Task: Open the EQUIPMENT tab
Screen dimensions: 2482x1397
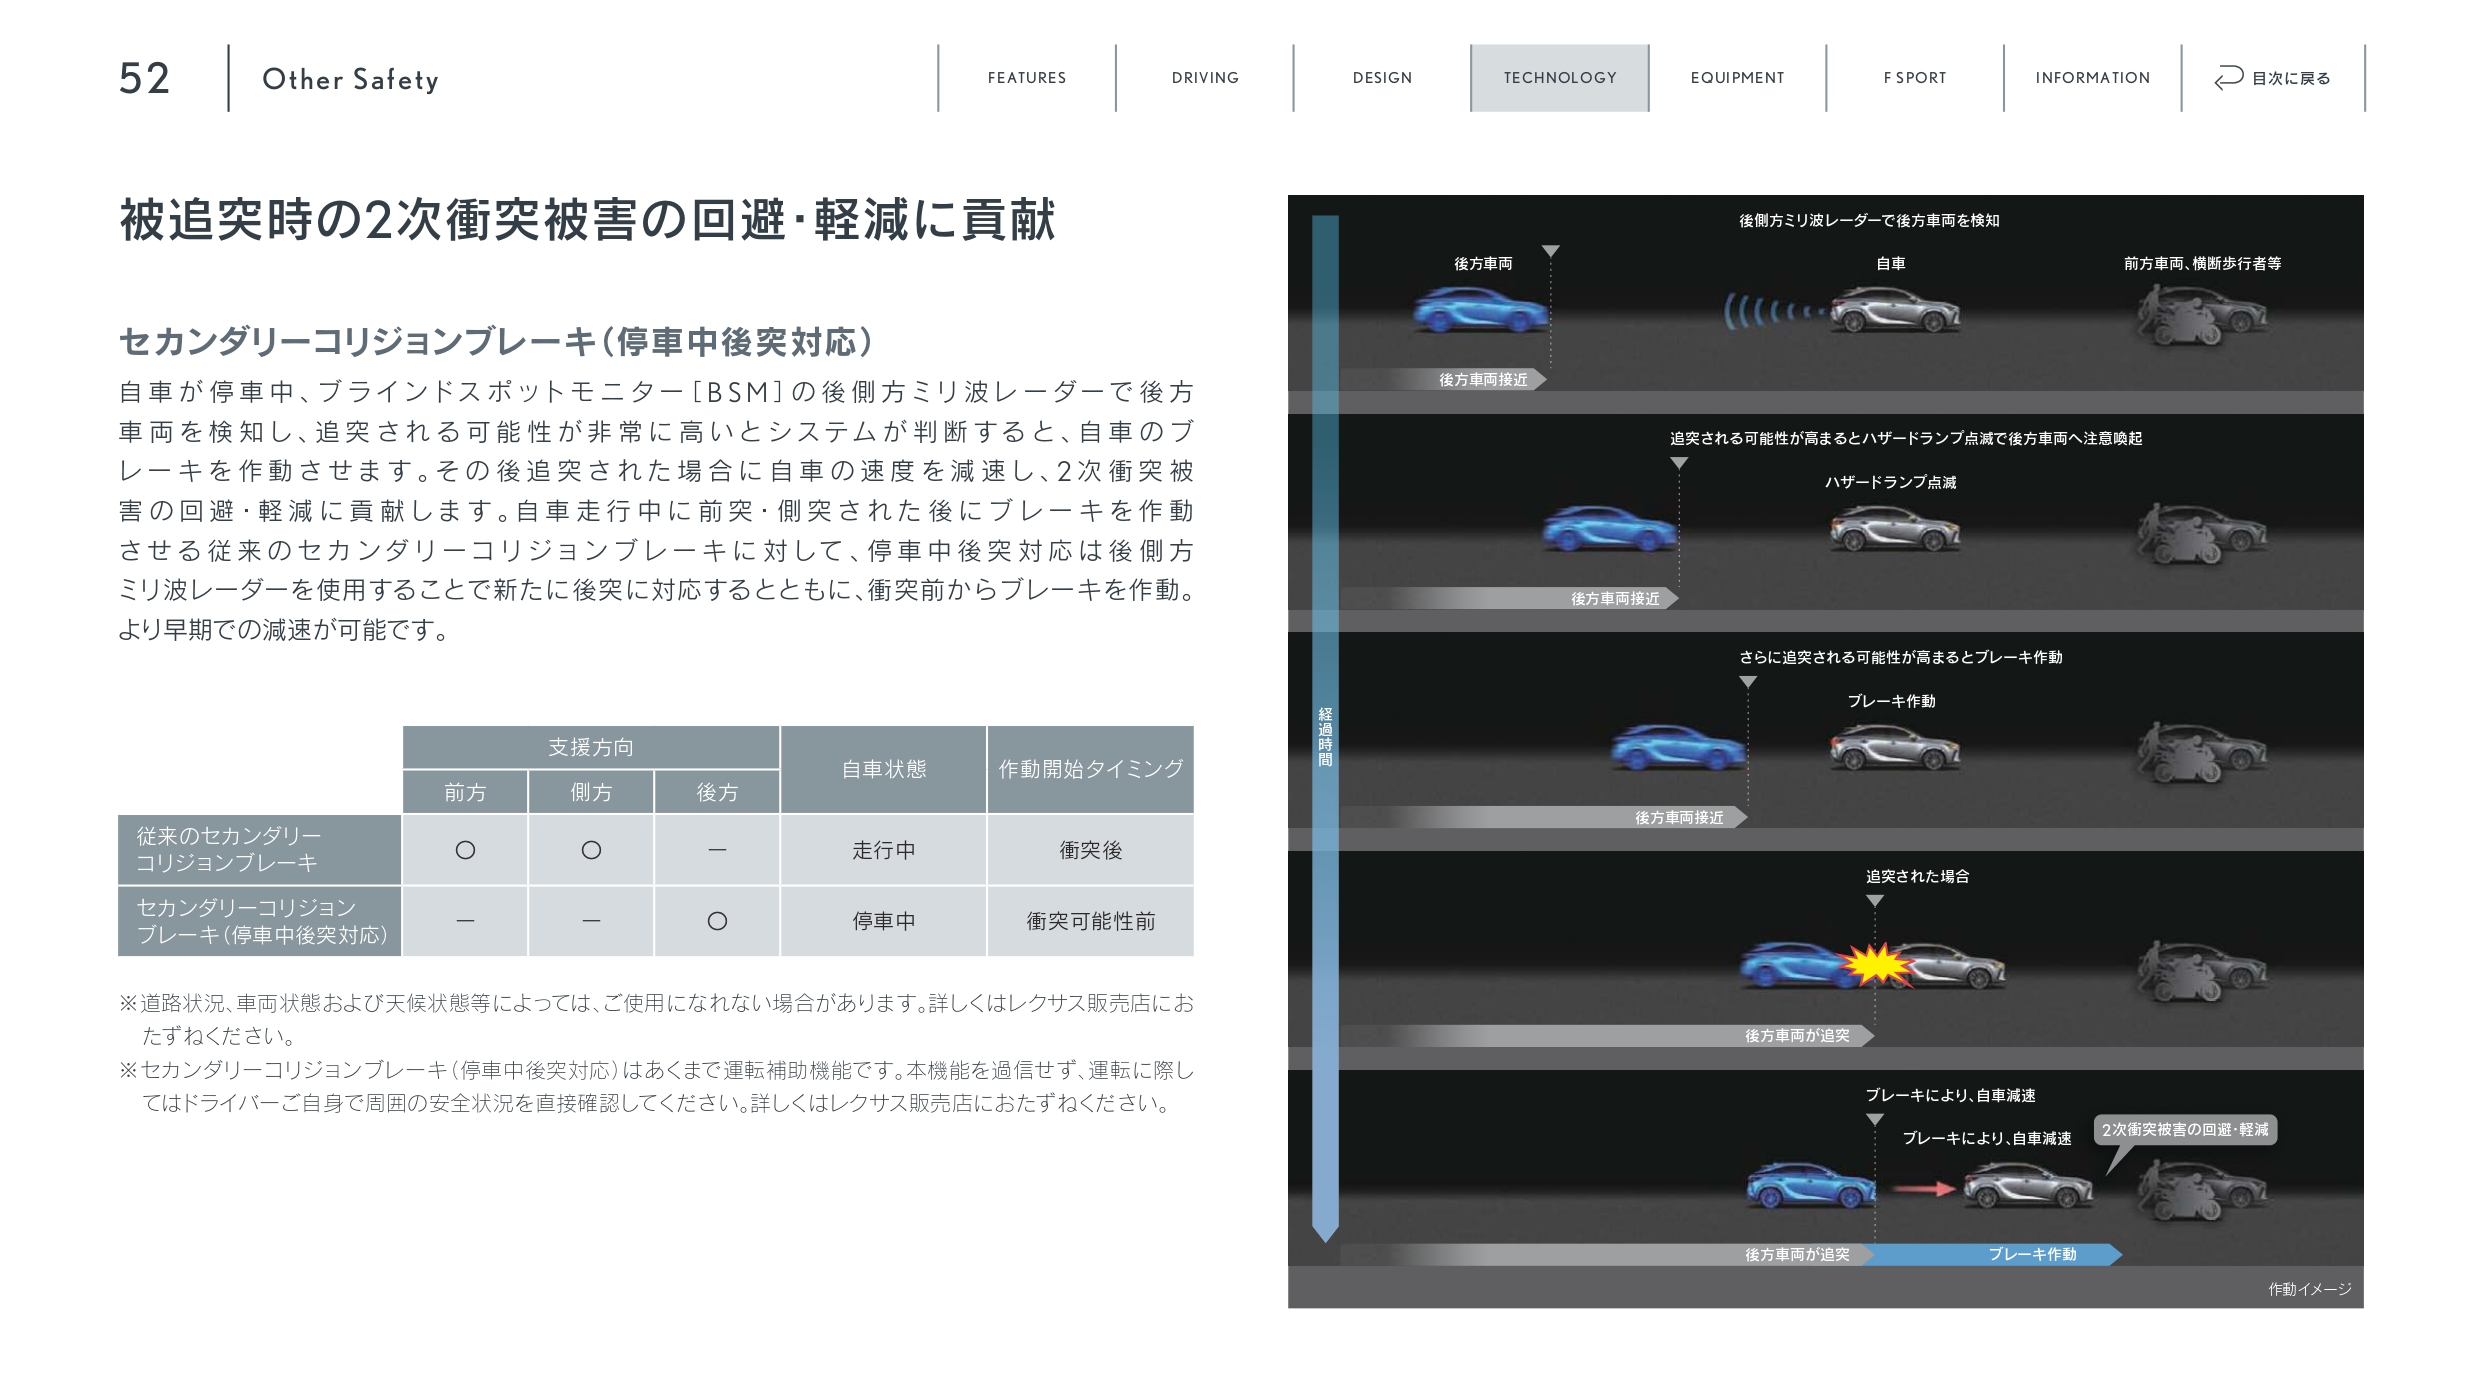Action: click(x=1737, y=78)
